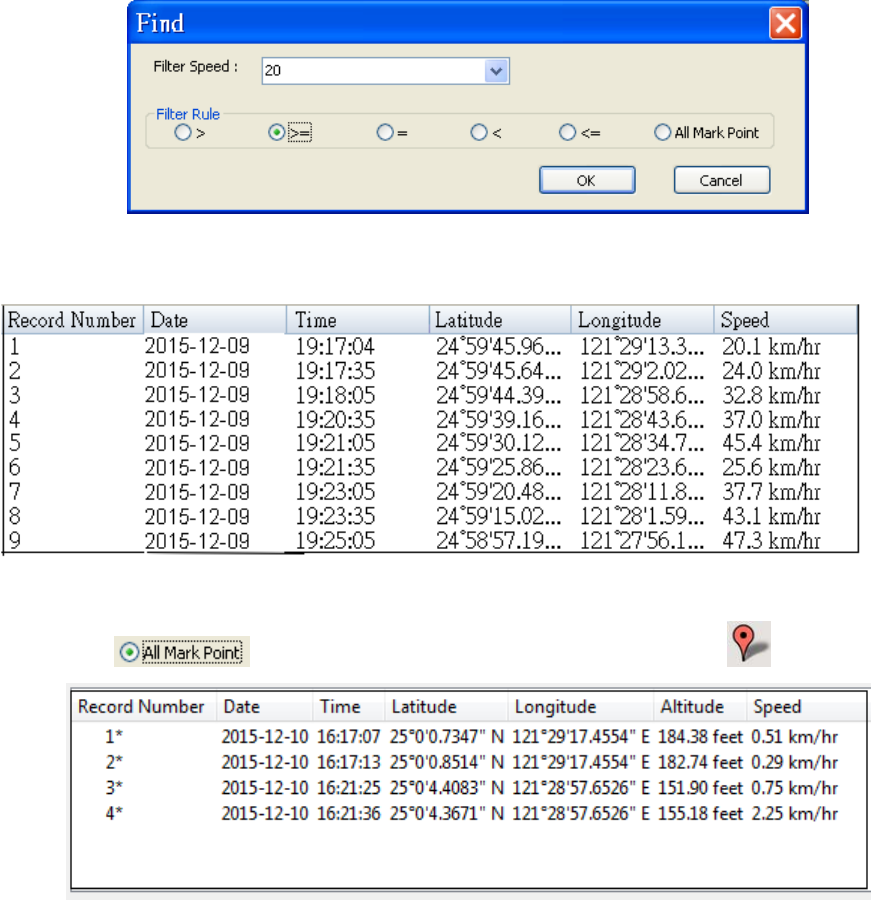This screenshot has height=900, width=871.
Task: Click the Longitude header in speed table
Action: coord(642,320)
